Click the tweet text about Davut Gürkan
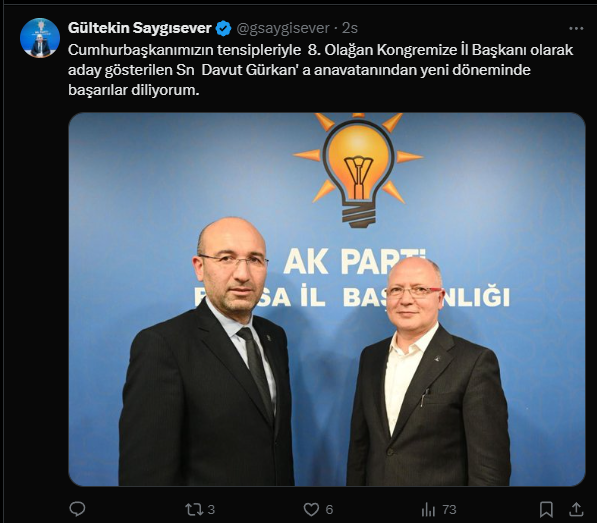The height and width of the screenshot is (523, 597). tap(321, 70)
